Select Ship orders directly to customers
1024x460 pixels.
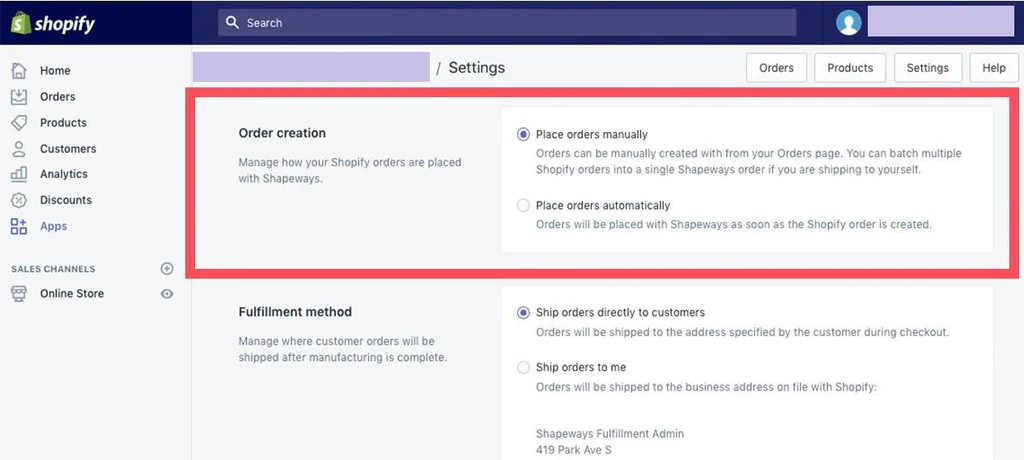523,312
